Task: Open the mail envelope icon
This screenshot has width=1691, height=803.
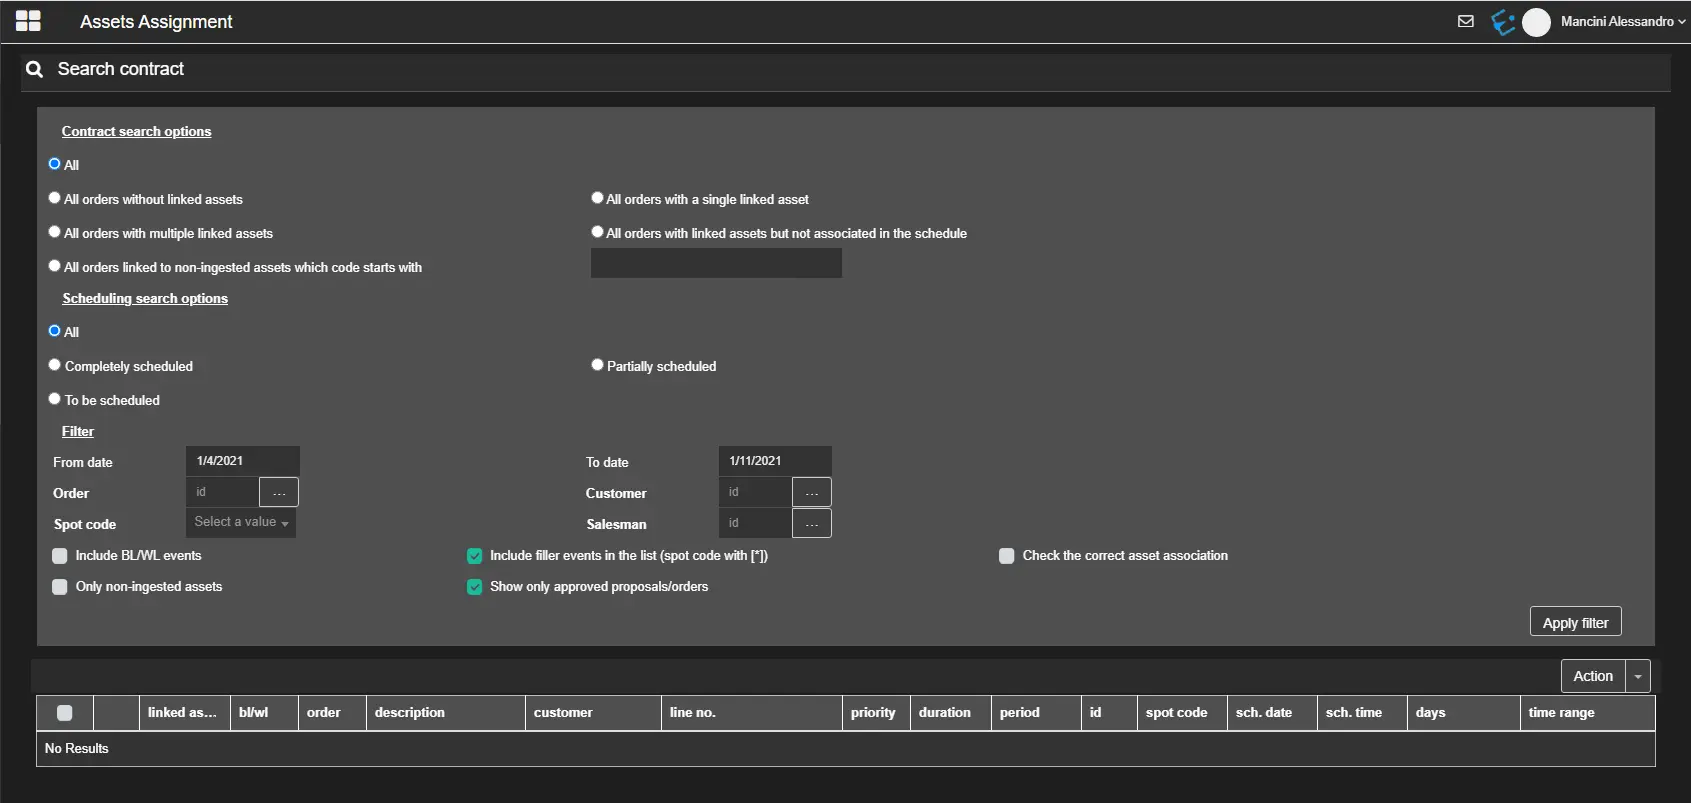Action: click(1465, 21)
